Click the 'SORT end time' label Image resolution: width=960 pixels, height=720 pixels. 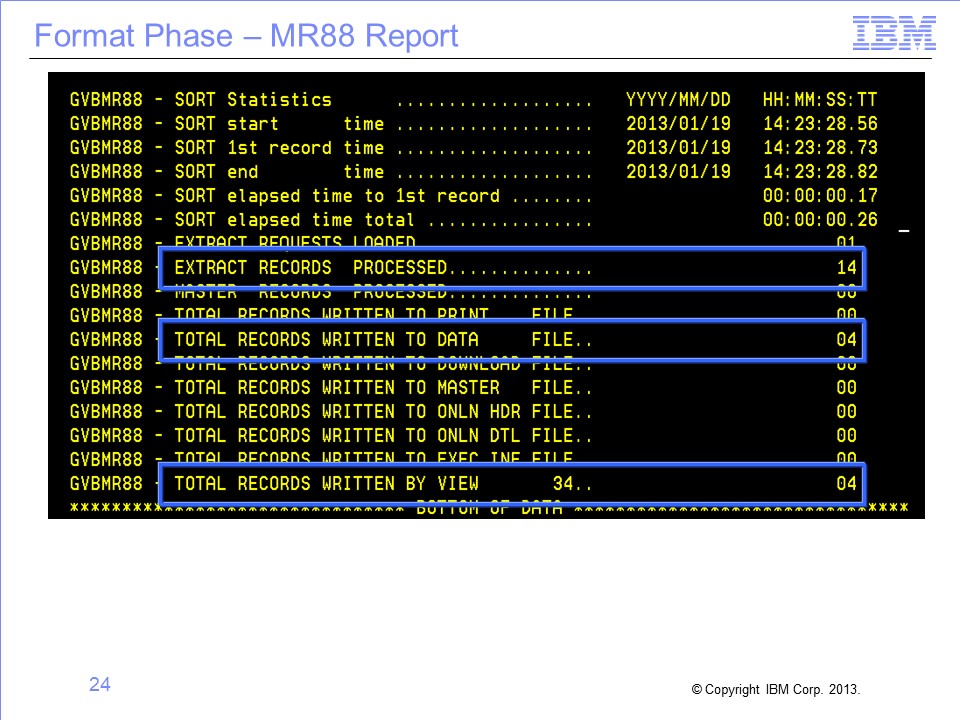point(279,171)
